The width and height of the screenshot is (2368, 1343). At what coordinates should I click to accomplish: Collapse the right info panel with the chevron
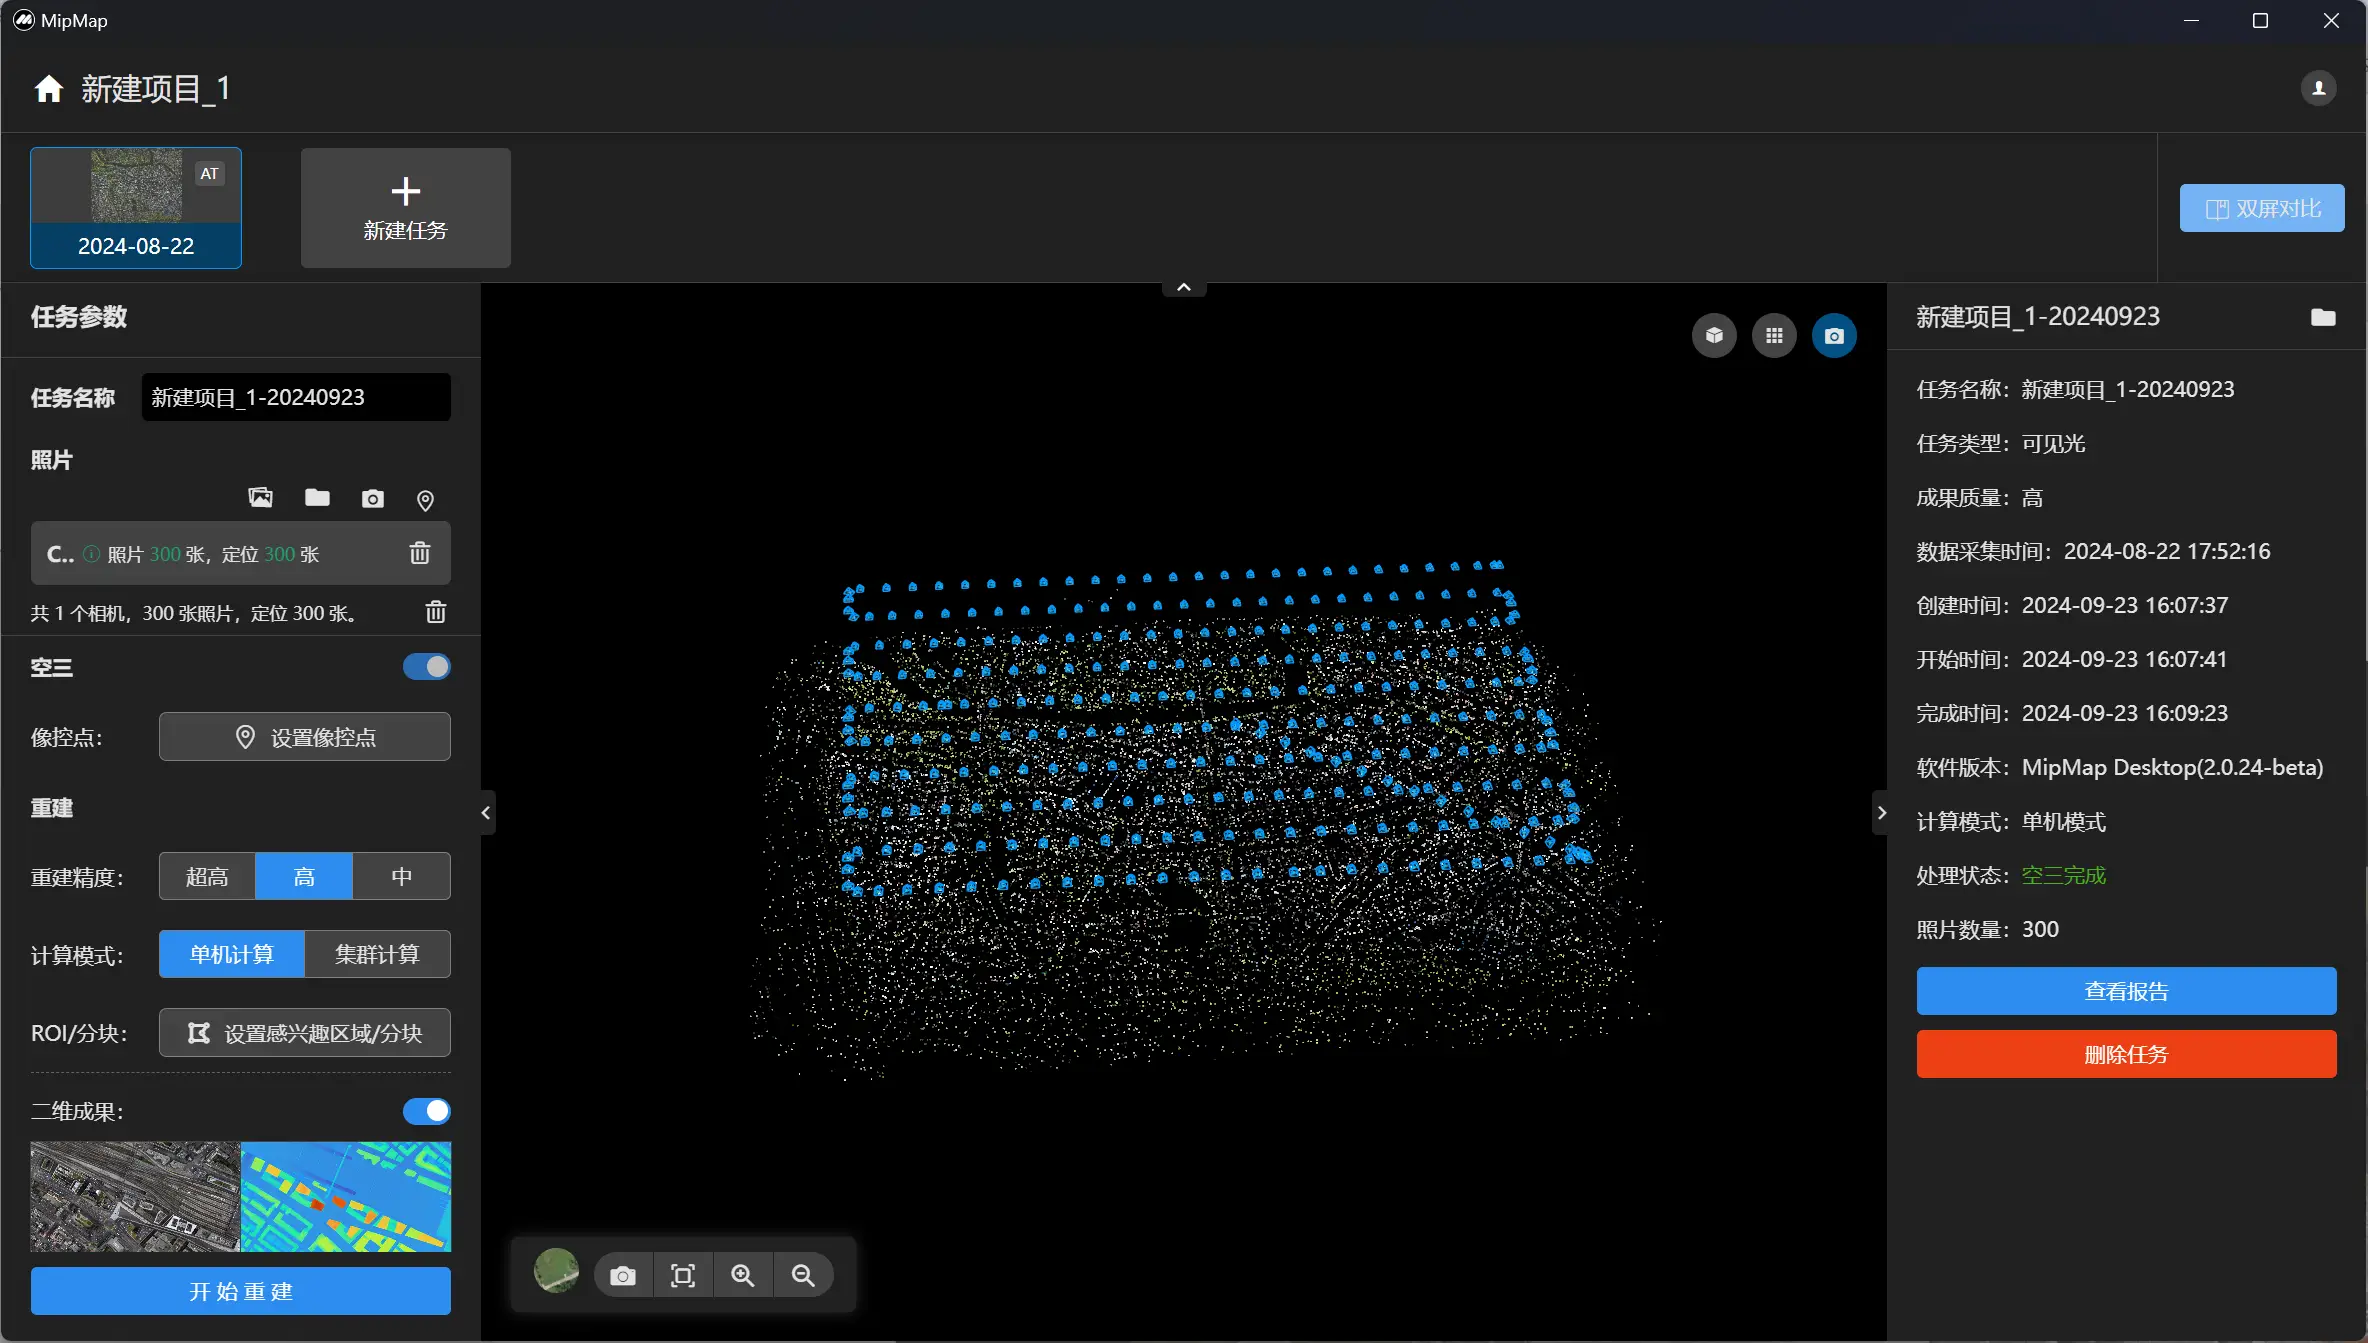[1881, 813]
